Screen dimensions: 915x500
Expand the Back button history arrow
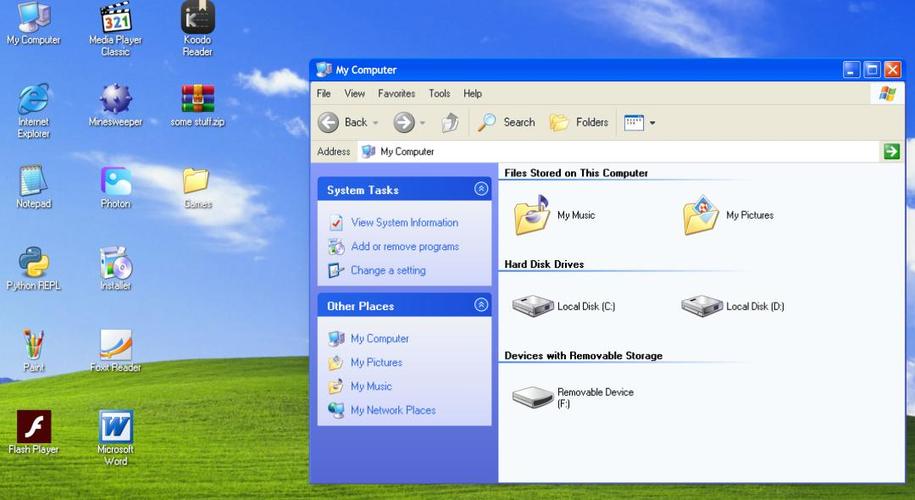pos(375,123)
